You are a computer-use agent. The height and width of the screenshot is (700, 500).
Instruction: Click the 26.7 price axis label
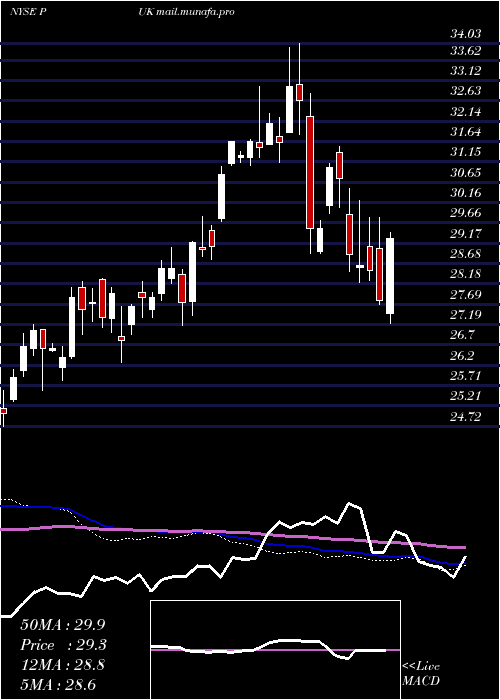[462, 335]
